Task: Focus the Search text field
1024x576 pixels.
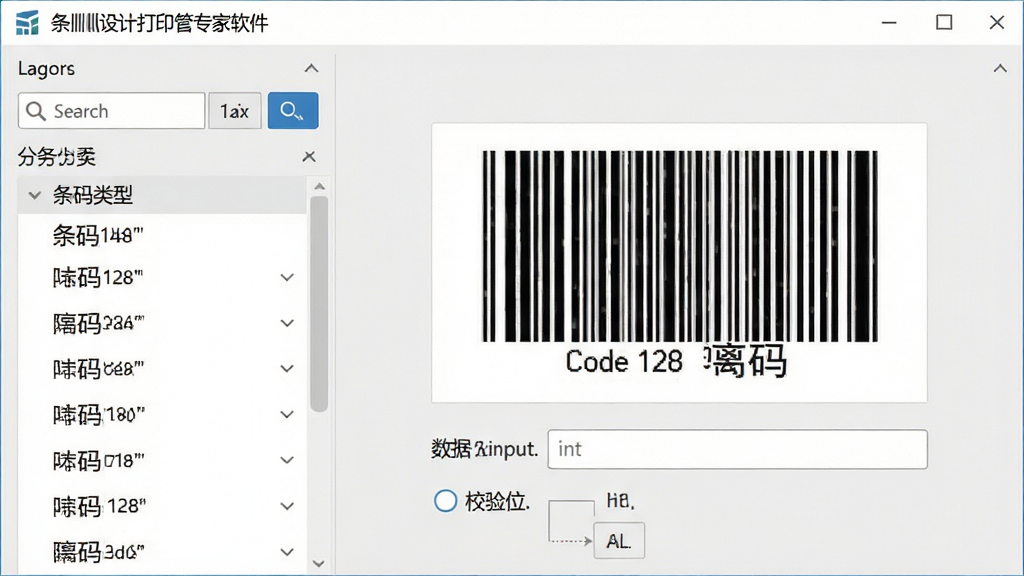Action: click(x=112, y=111)
